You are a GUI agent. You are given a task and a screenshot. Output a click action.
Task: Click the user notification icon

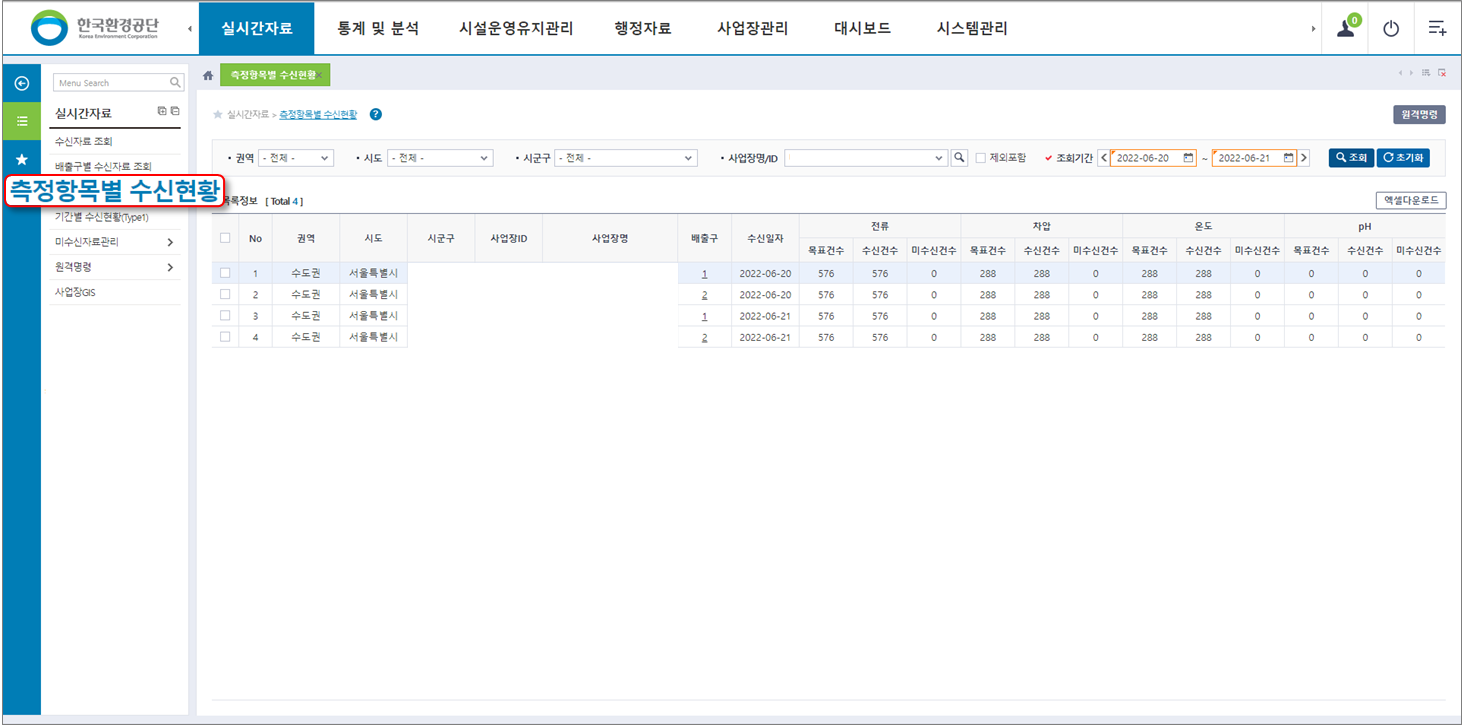(1346, 28)
